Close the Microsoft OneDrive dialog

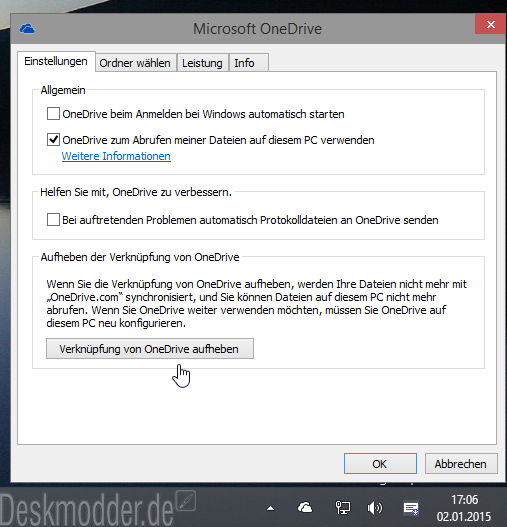[491, 24]
